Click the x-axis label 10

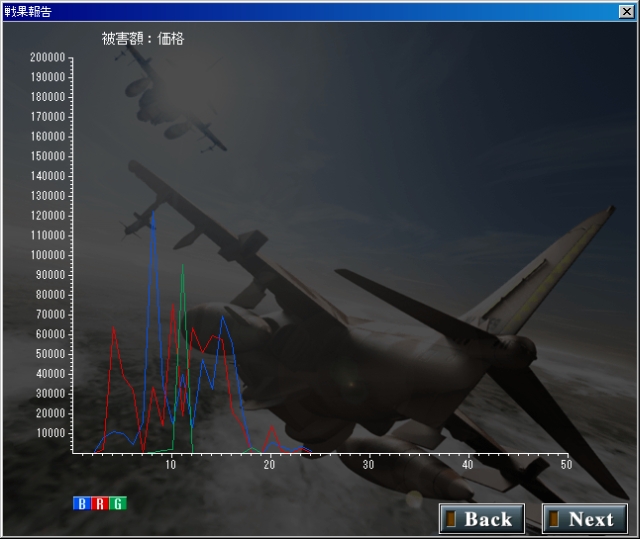coord(171,465)
